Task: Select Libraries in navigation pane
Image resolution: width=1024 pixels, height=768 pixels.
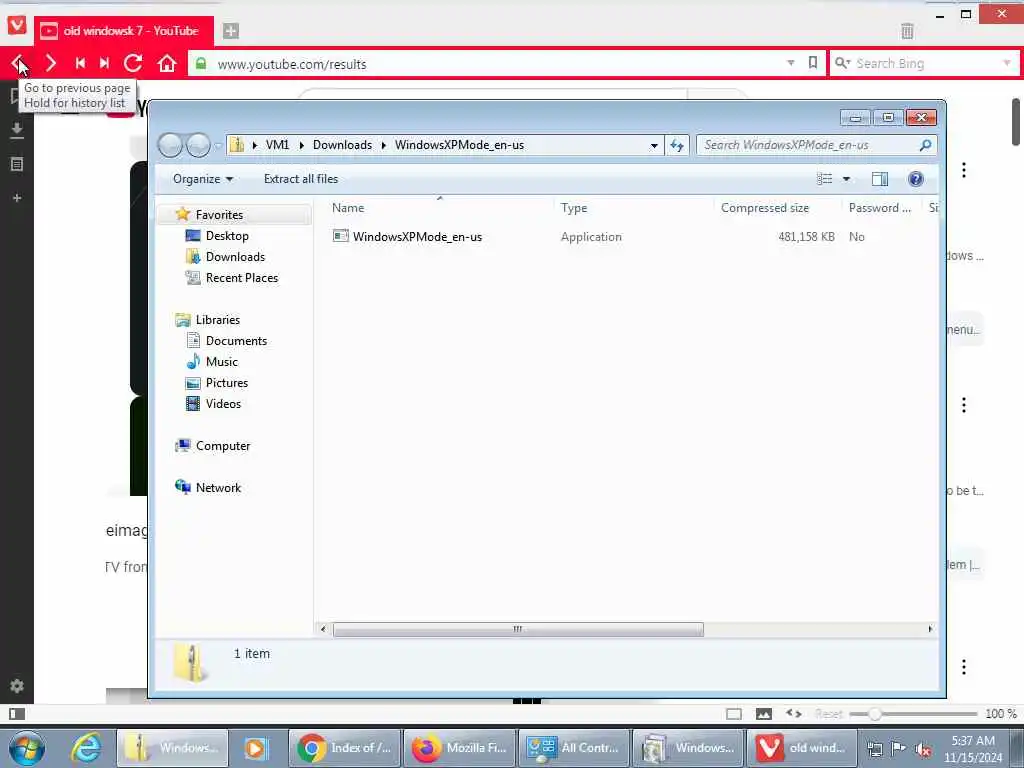Action: 217,319
